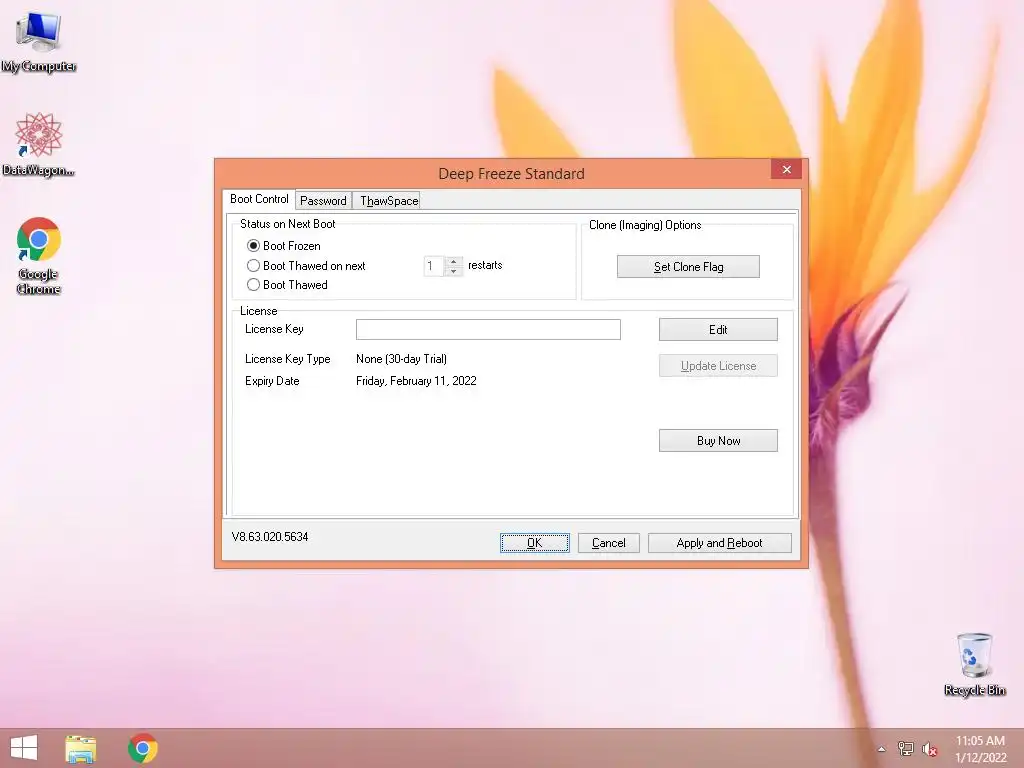1024x768 pixels.
Task: Increase the restarts count spinner
Action: coord(454,261)
